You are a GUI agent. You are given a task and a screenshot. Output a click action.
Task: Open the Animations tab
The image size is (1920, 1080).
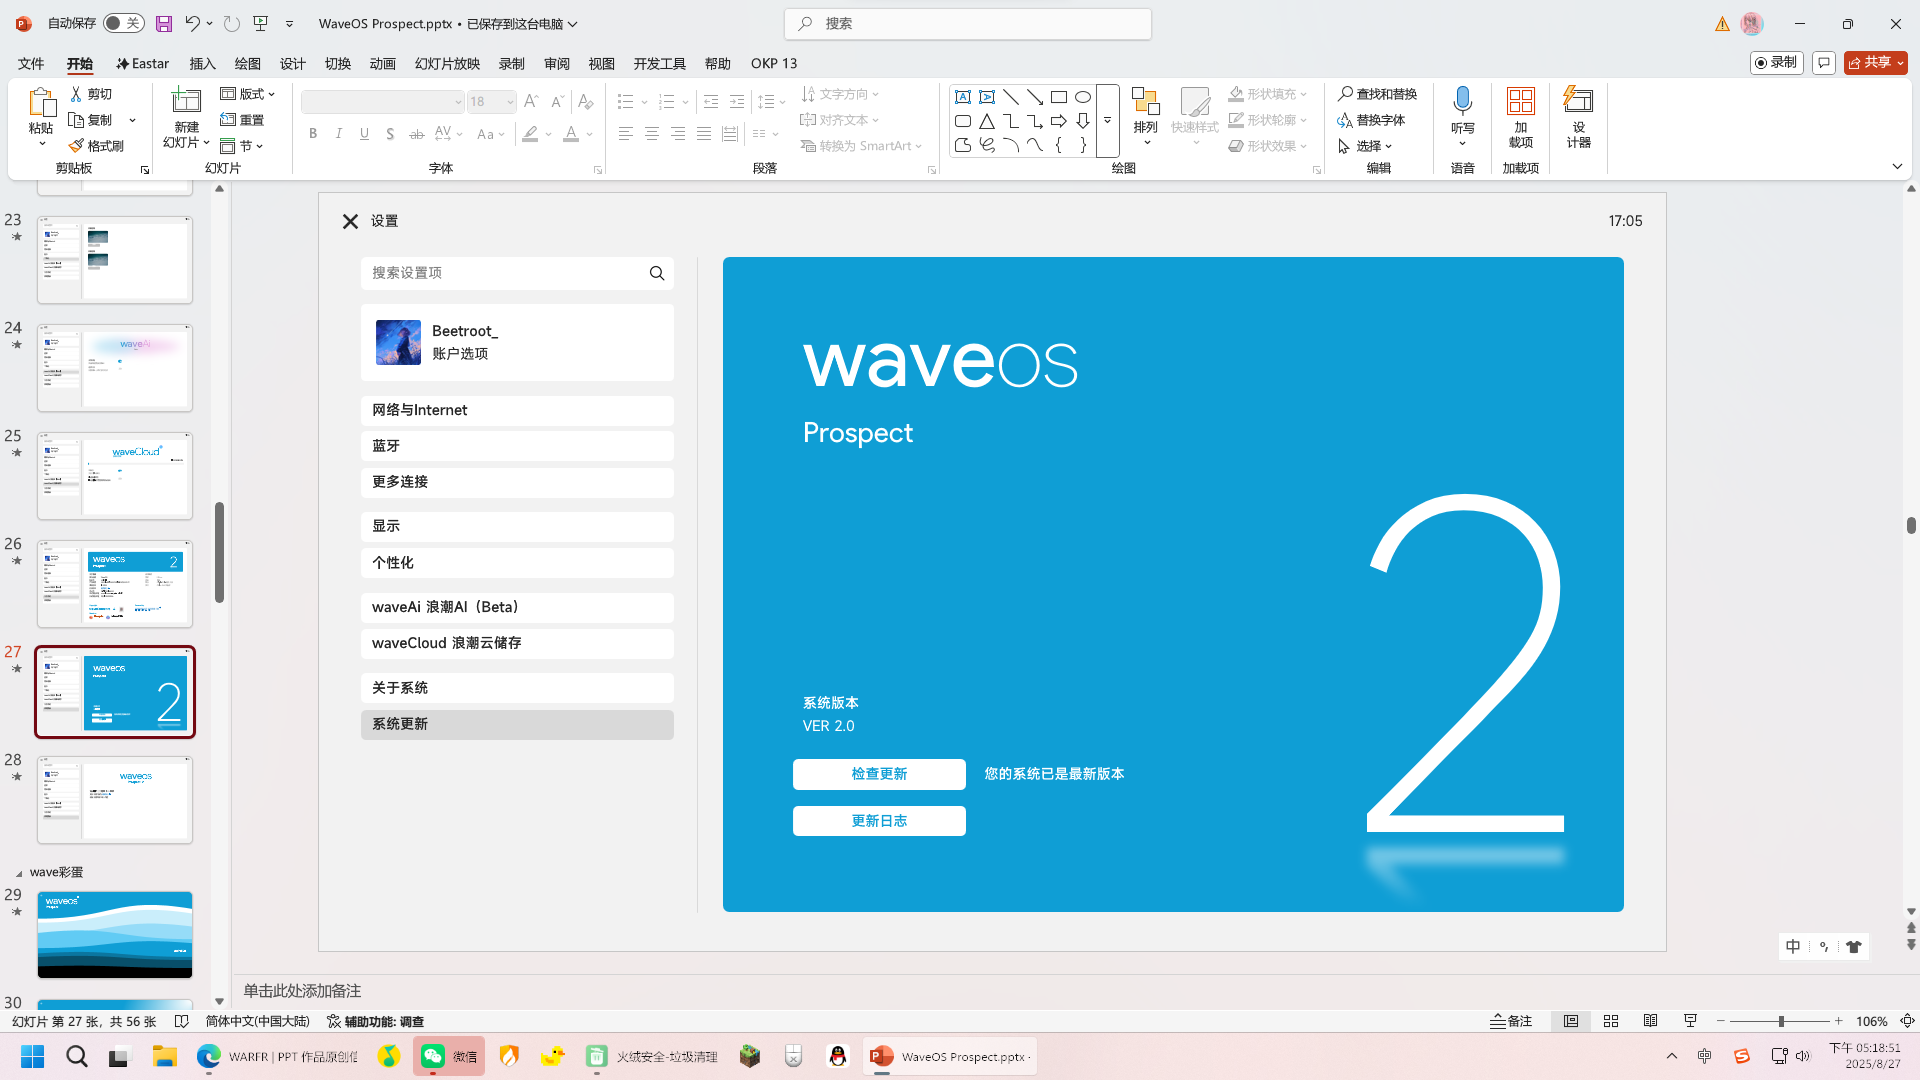[x=382, y=63]
